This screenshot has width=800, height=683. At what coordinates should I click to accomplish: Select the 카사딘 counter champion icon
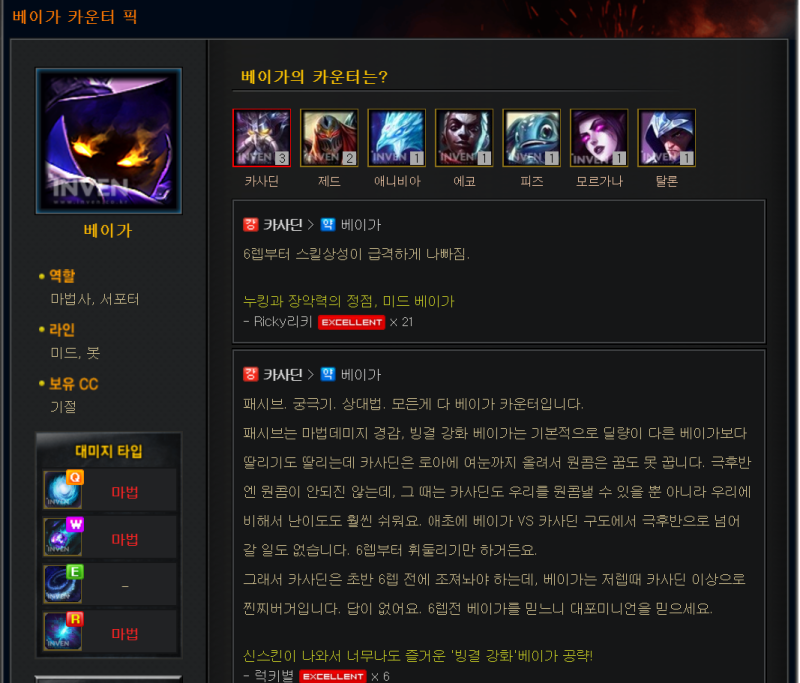[x=262, y=138]
